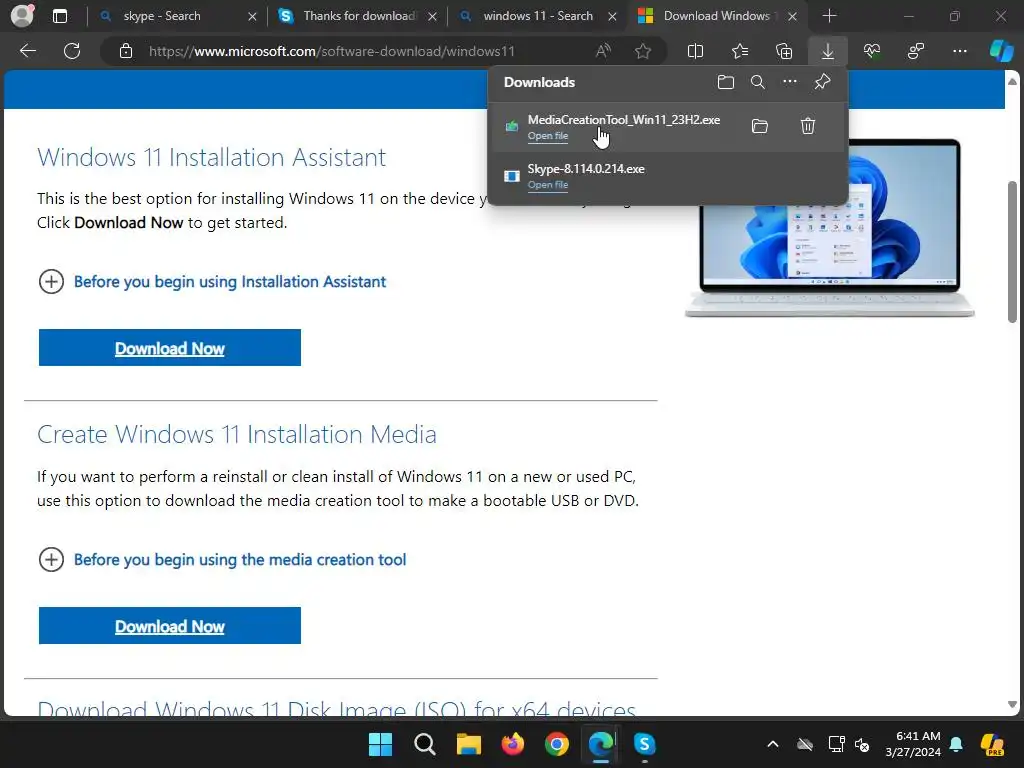Open the Windows Start menu
1024x768 pixels.
381,744
